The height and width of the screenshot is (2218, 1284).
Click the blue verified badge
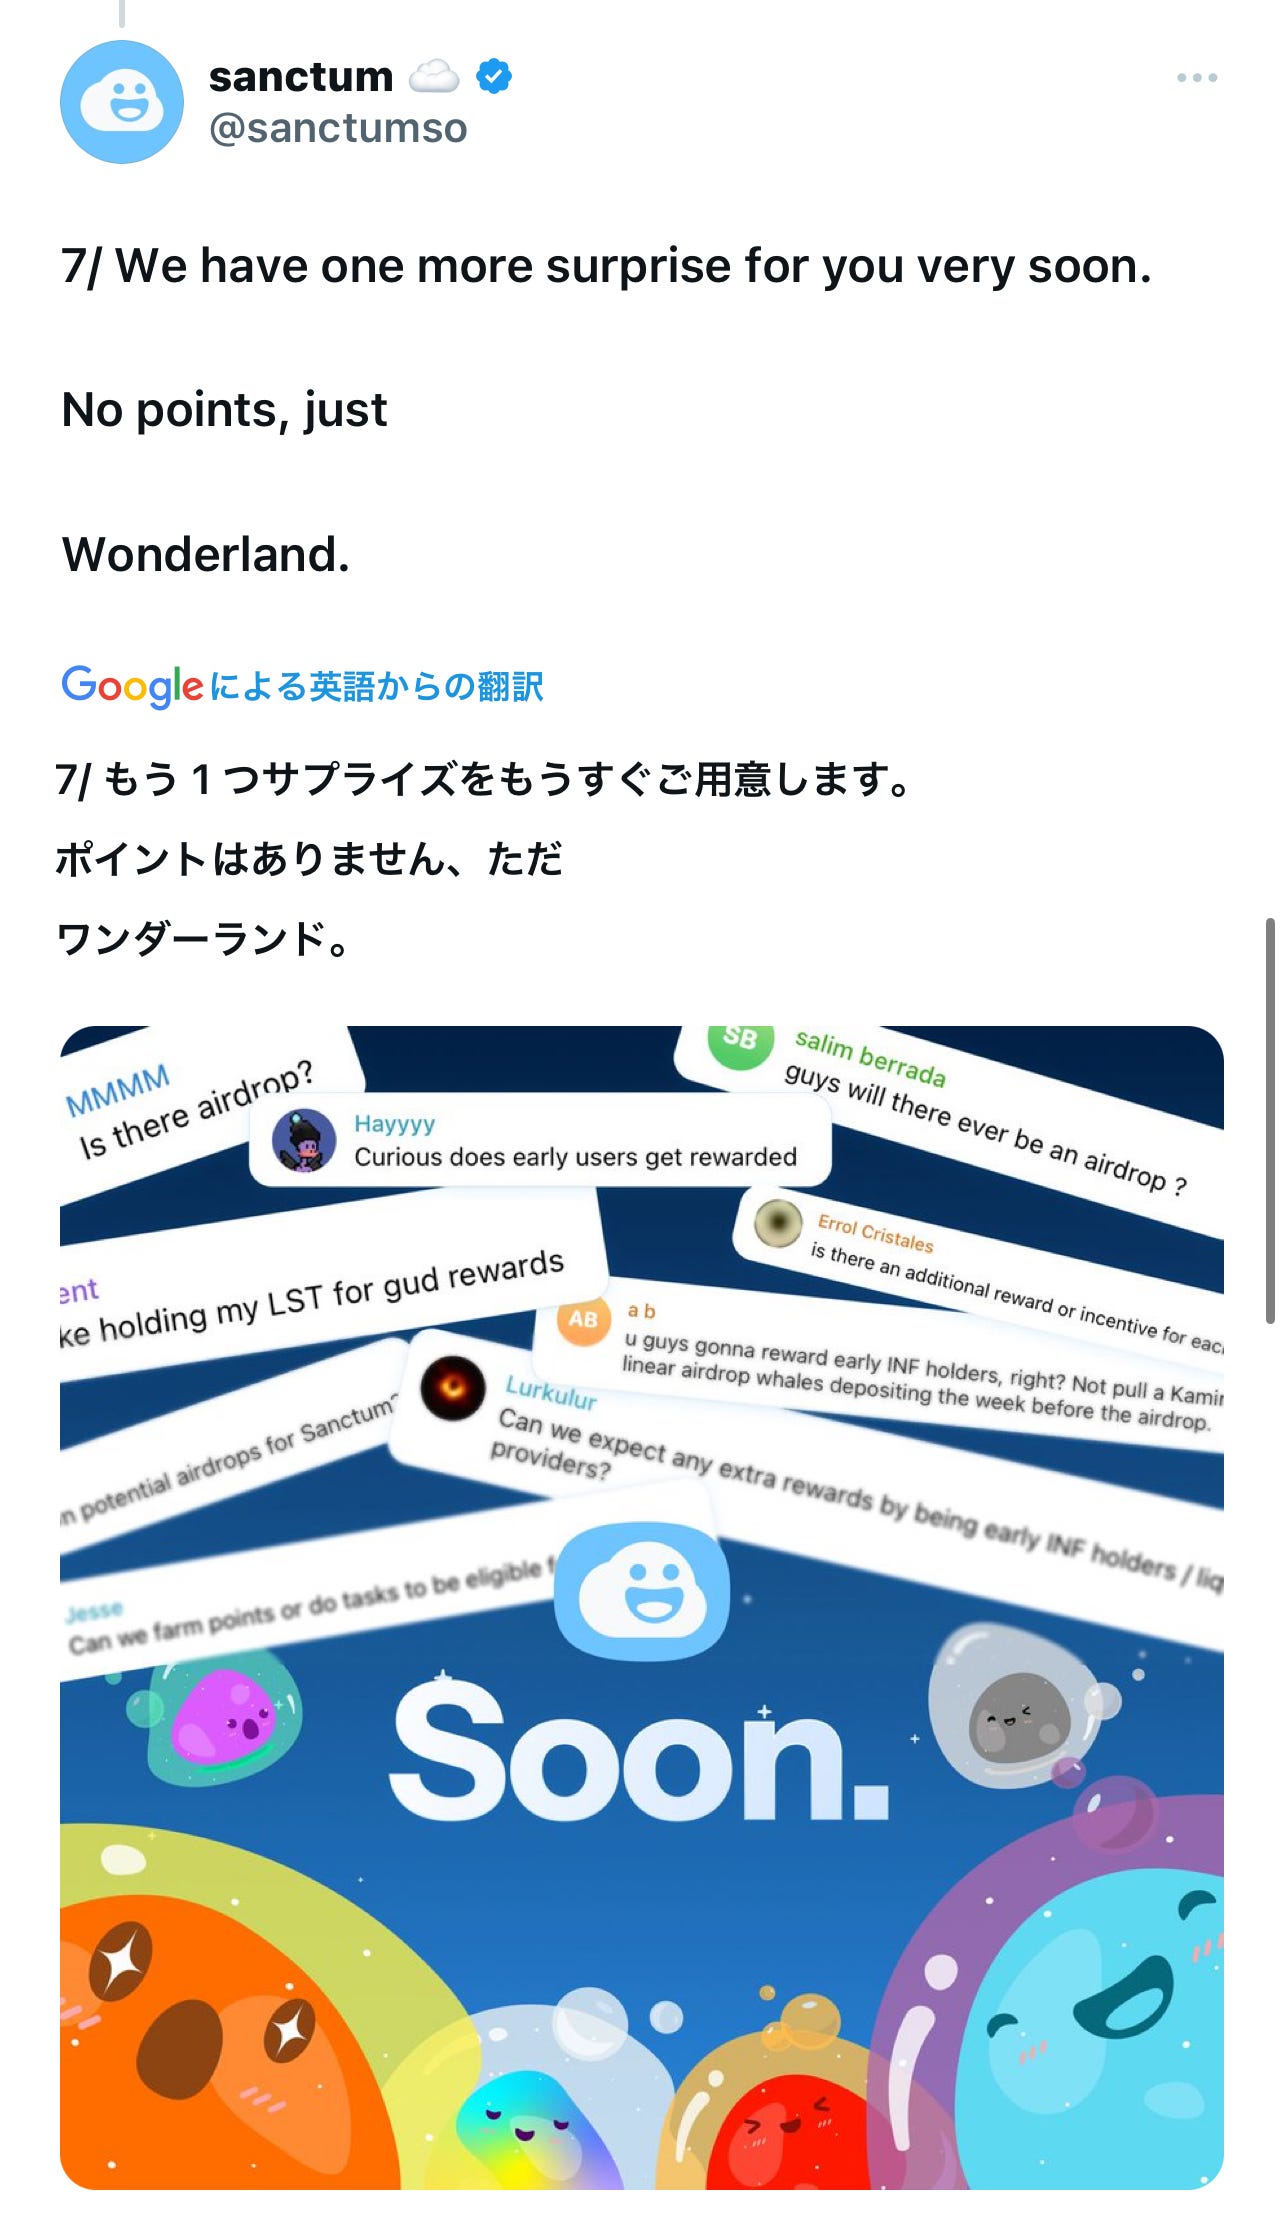point(494,76)
